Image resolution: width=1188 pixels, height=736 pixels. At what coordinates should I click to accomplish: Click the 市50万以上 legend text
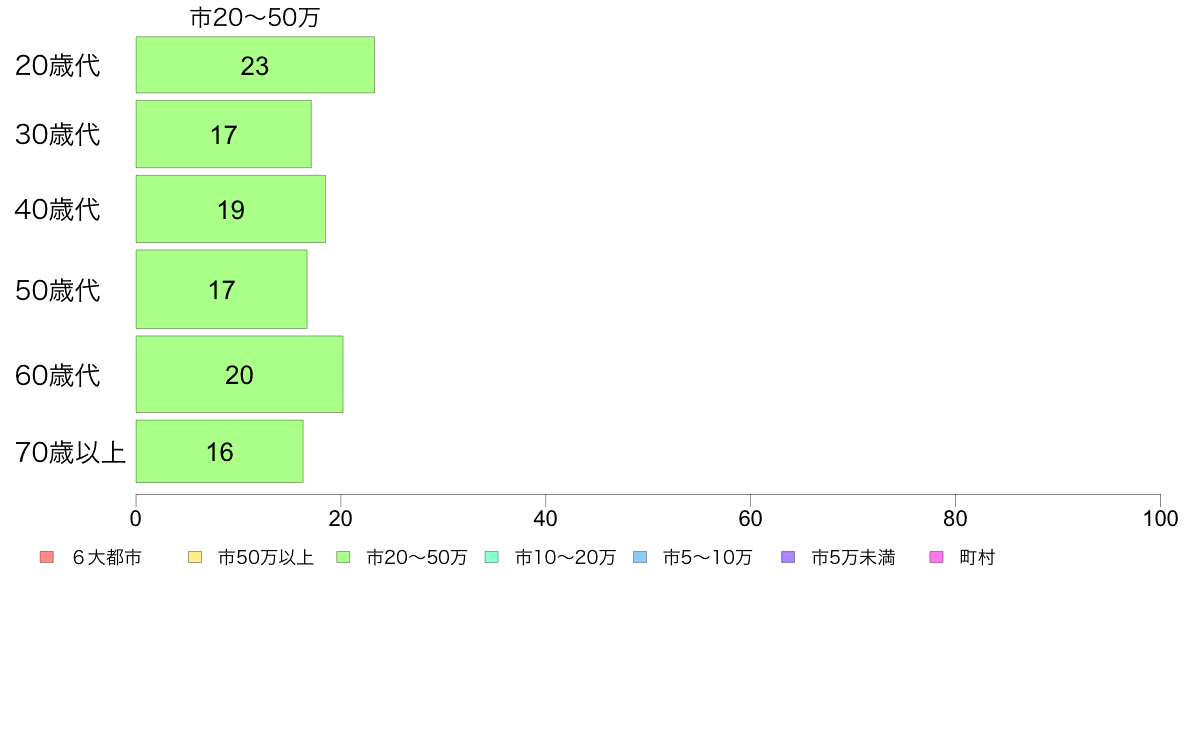point(266,558)
